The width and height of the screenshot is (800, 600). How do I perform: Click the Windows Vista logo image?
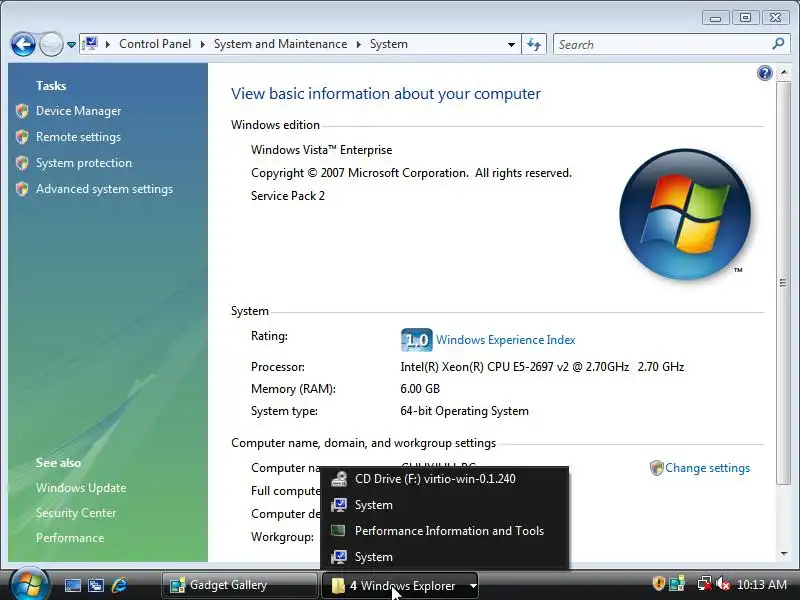685,214
